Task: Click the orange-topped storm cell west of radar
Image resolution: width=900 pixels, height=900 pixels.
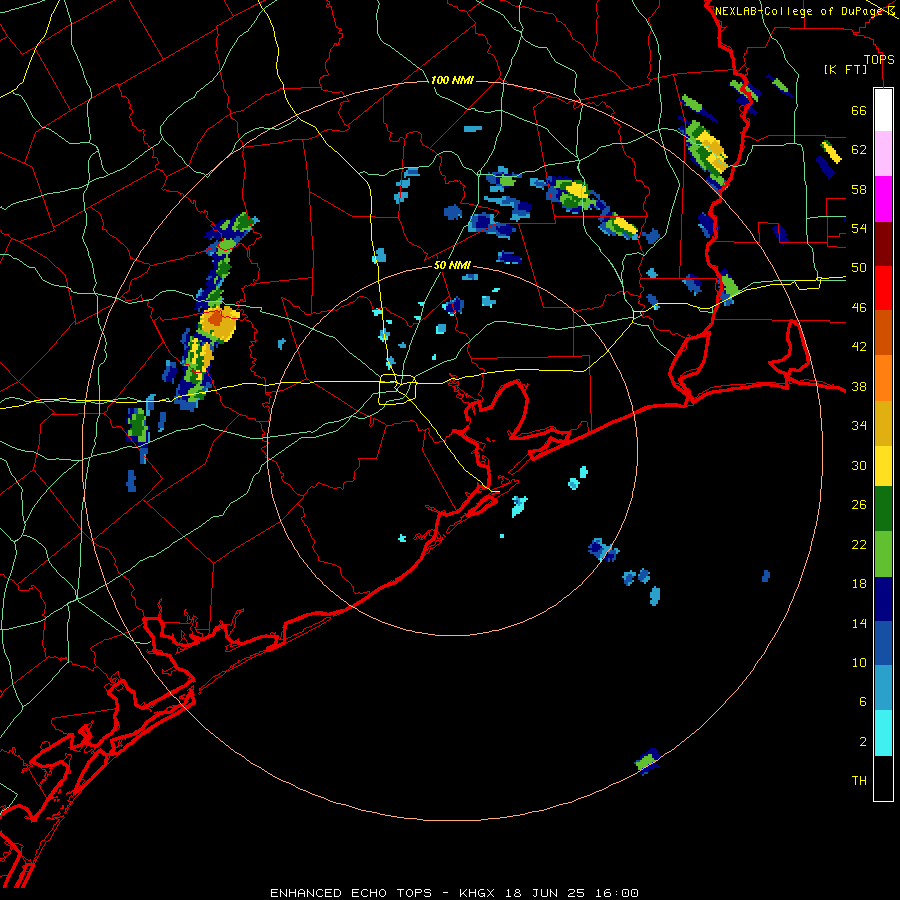Action: point(219,322)
